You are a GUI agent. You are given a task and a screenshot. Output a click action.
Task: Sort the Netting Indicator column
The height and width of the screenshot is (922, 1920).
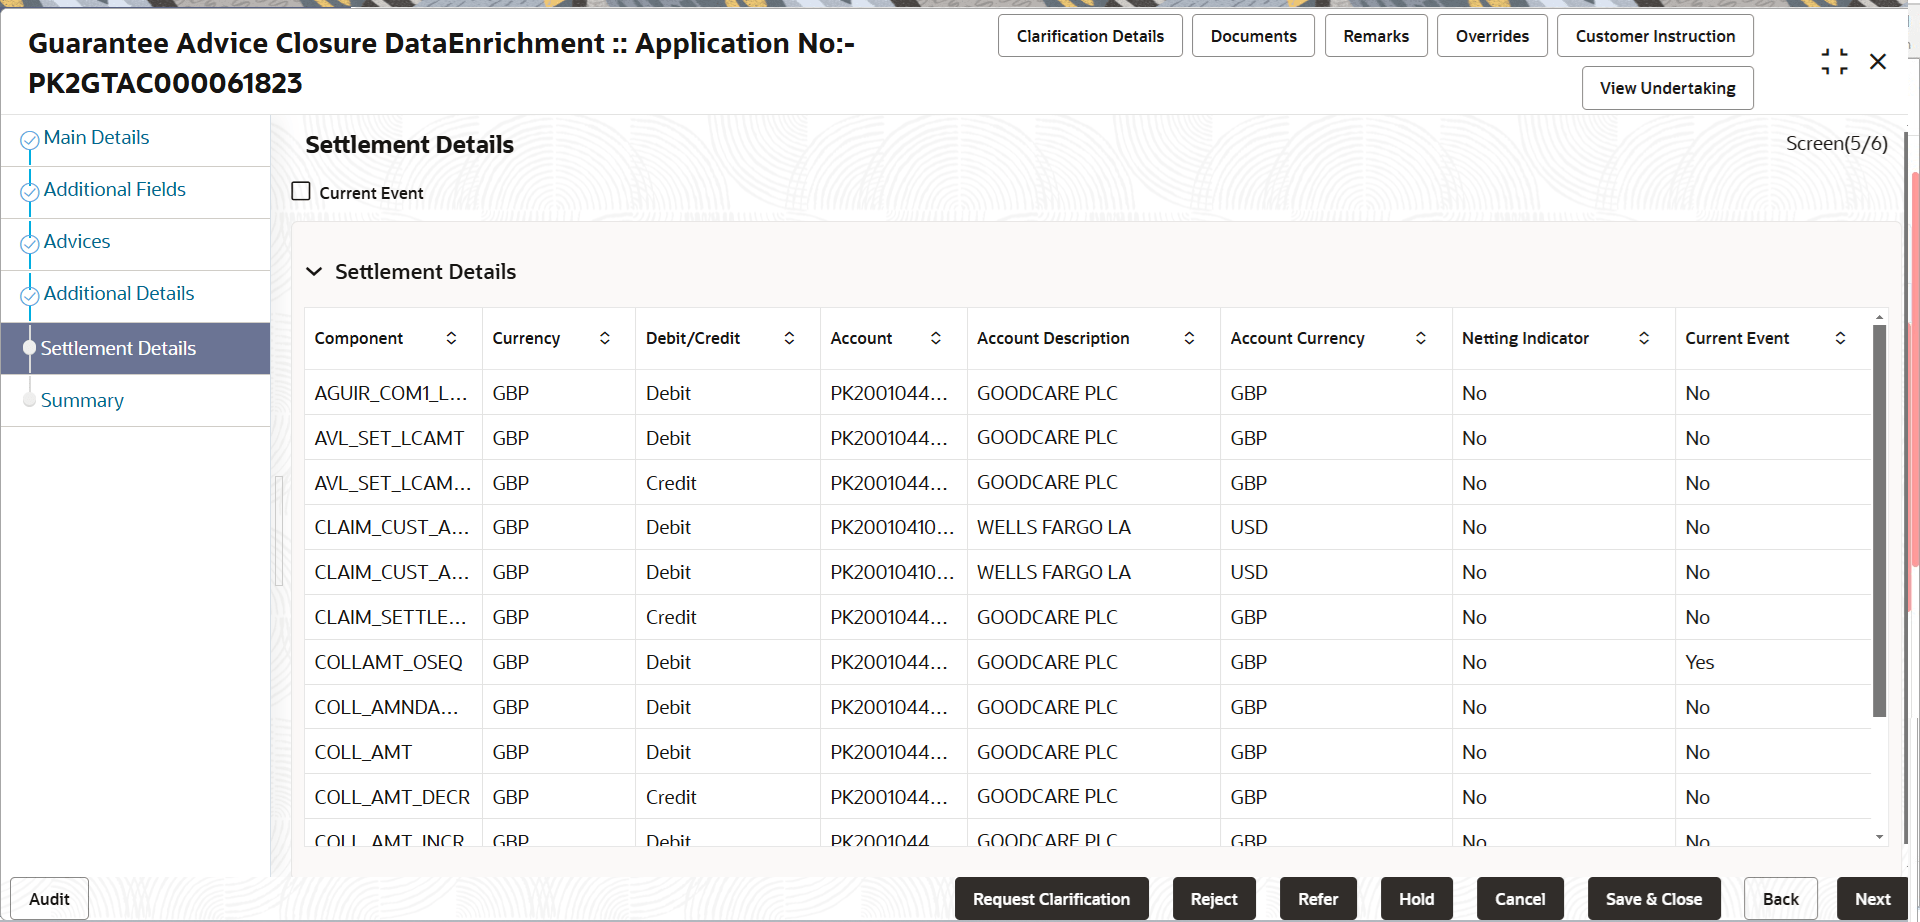pyautogui.click(x=1644, y=338)
